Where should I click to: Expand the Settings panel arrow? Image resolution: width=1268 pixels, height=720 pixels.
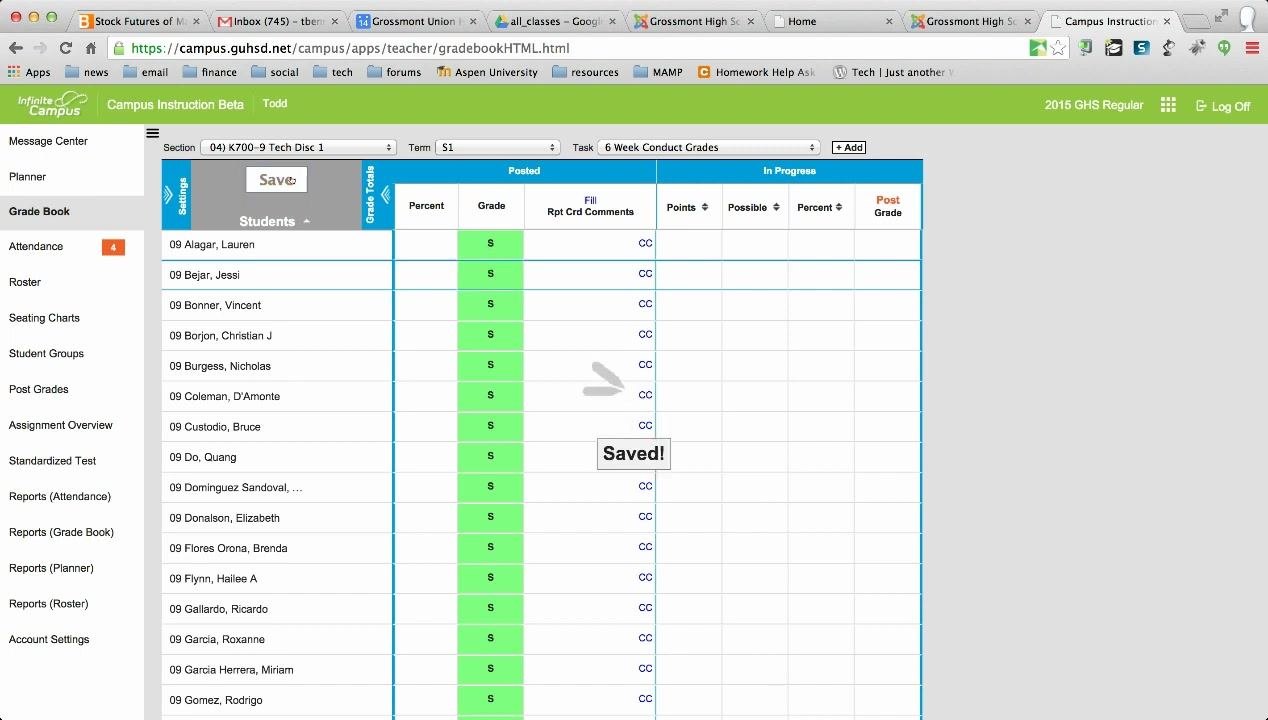(x=168, y=196)
